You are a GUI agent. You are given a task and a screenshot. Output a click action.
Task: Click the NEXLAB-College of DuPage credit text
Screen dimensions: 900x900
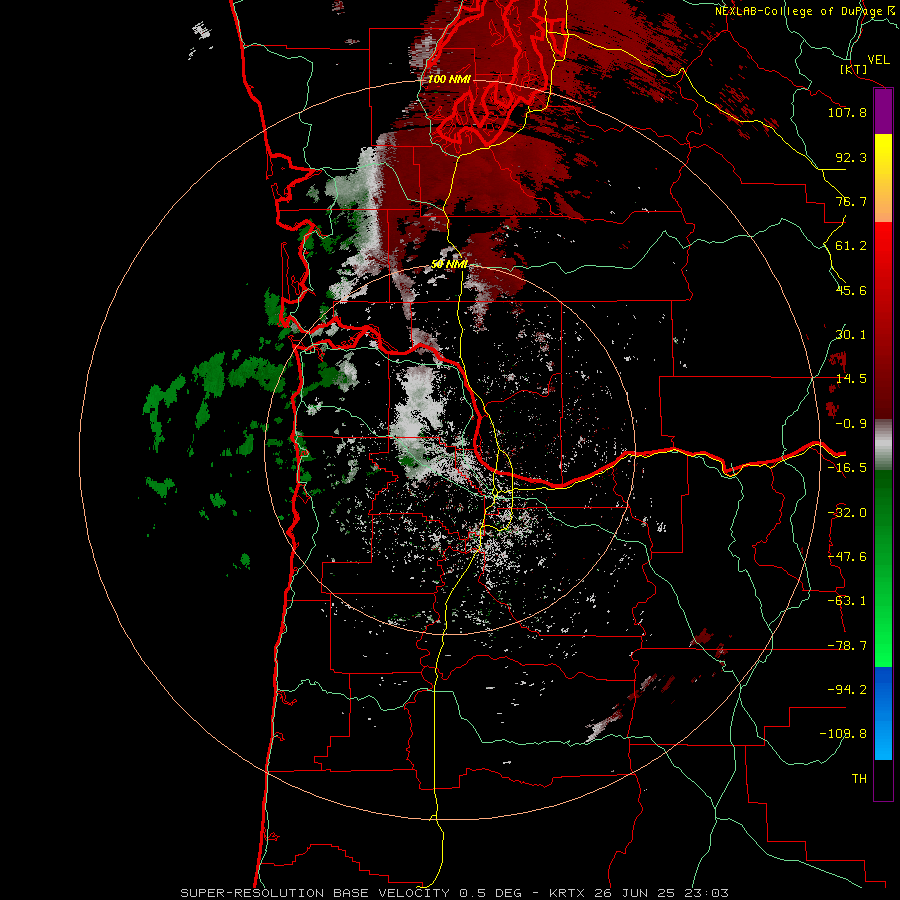click(x=805, y=11)
